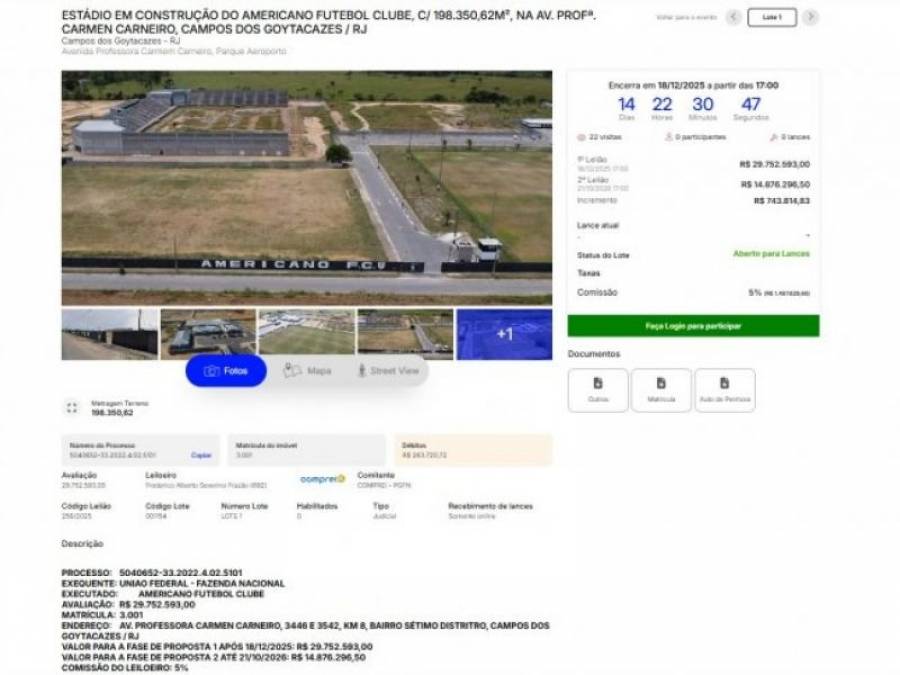This screenshot has width=900, height=675.
Task: Open the second aerial stadium thumbnail
Action: (208, 334)
